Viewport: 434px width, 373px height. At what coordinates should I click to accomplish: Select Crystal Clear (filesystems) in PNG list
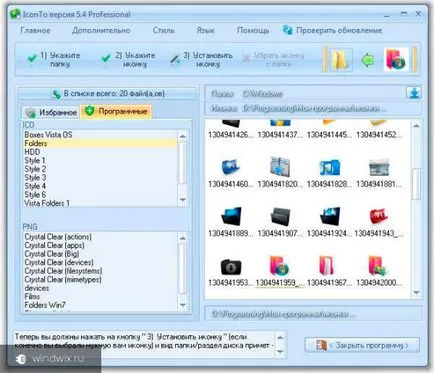coord(100,271)
